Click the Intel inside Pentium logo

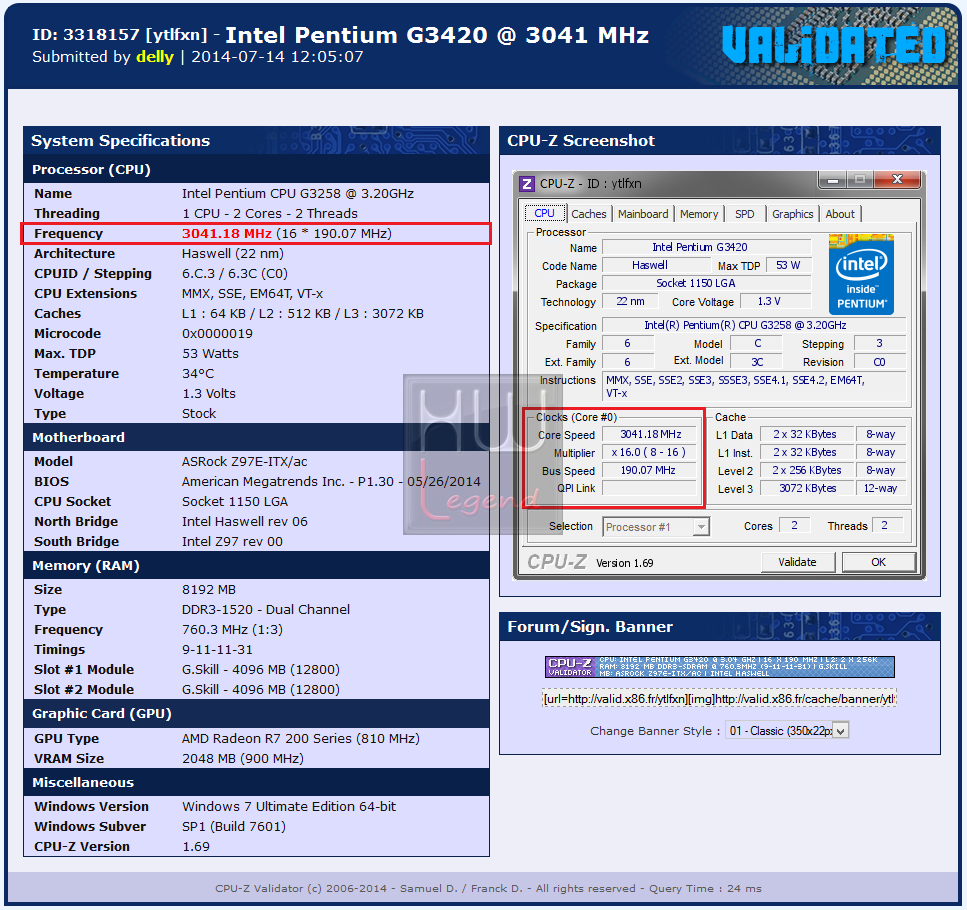pos(861,274)
